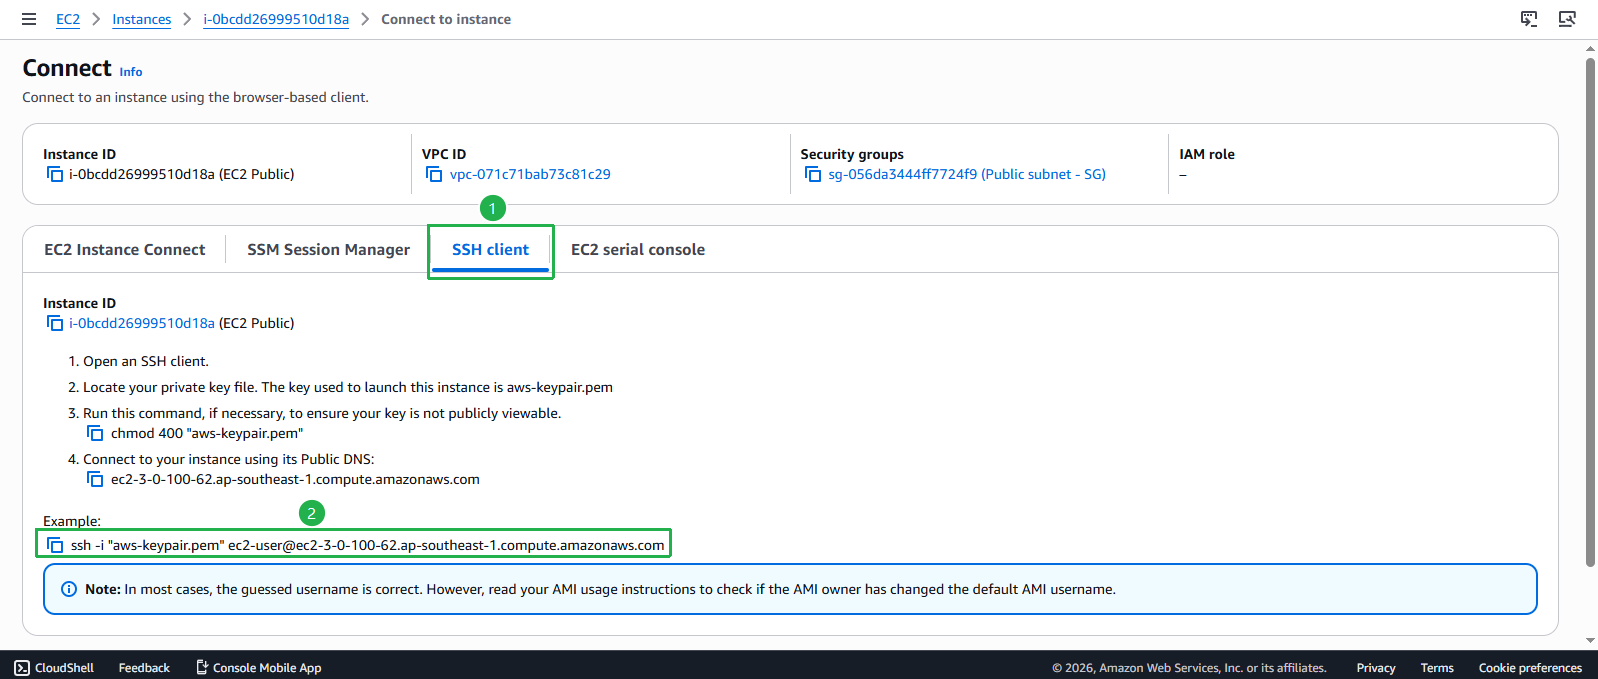The width and height of the screenshot is (1598, 679).
Task: Open the hamburger navigation menu
Action: 29,19
